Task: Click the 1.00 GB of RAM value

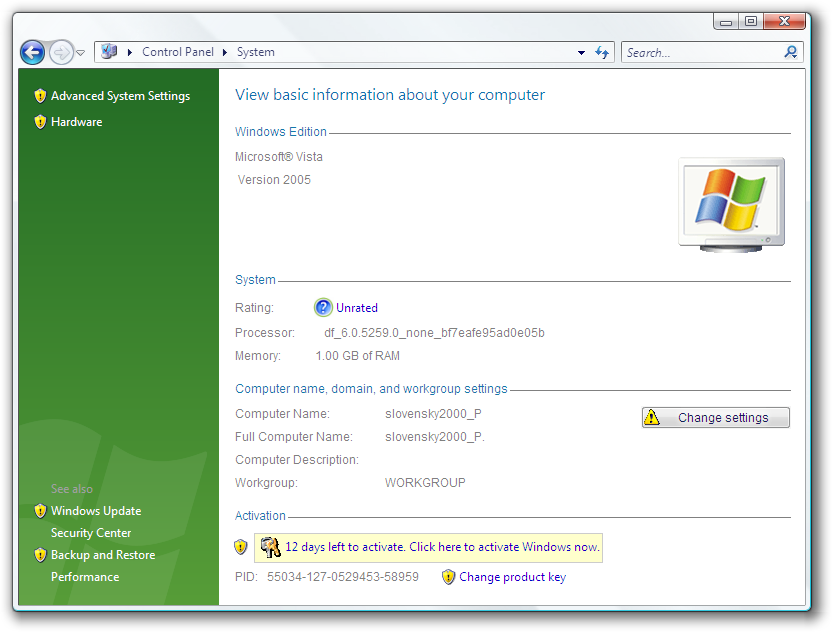Action: click(x=358, y=356)
